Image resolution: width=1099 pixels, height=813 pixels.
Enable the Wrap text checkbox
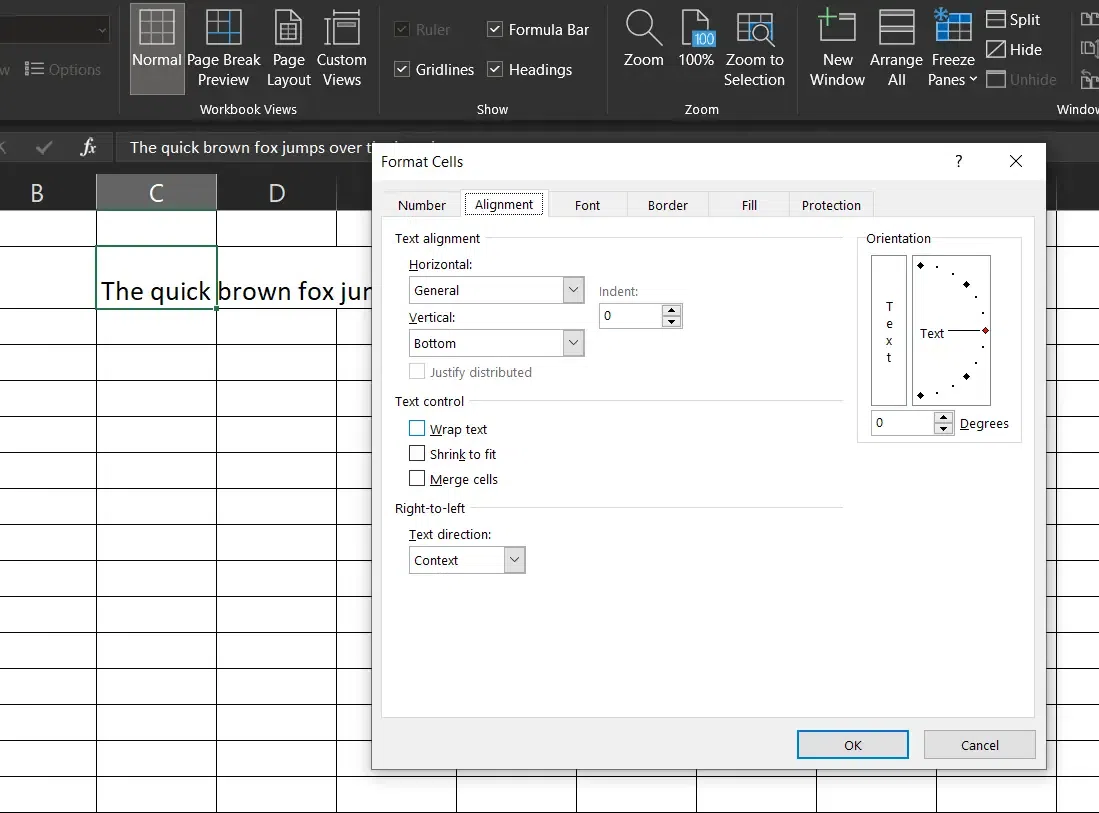[x=417, y=428]
